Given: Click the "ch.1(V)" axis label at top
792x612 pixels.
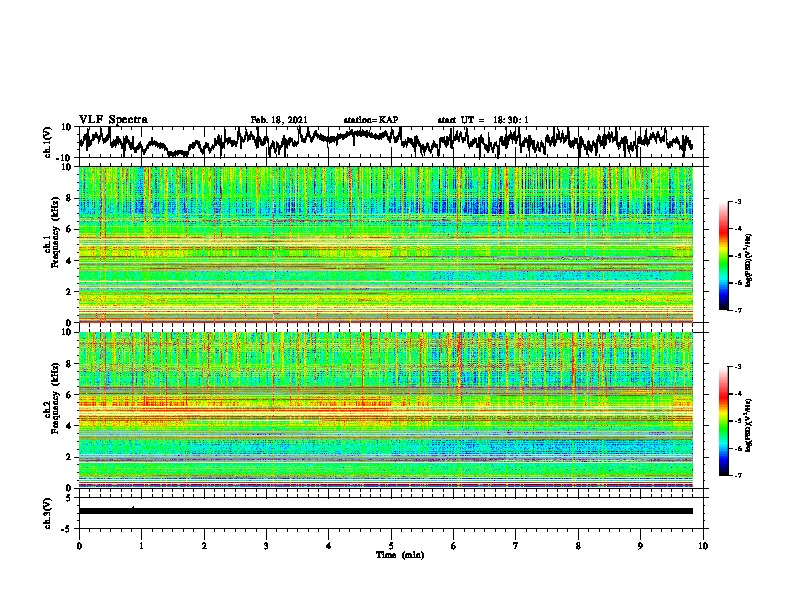Looking at the screenshot, I should coord(48,142).
